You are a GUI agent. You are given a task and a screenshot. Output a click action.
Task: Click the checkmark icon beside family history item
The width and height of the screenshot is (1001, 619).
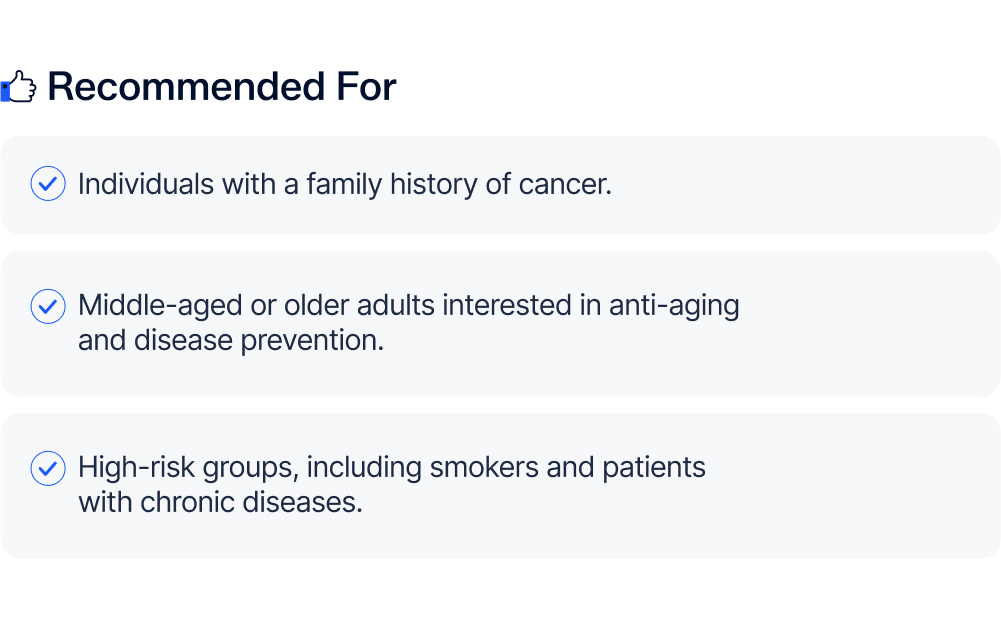pyautogui.click(x=48, y=185)
